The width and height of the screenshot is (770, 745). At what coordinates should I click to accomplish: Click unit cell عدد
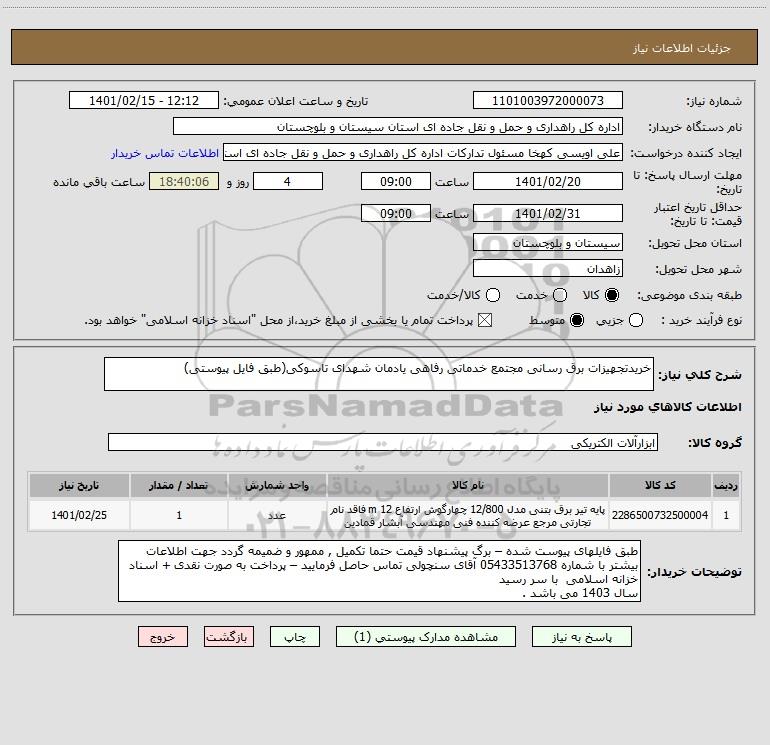tap(277, 515)
